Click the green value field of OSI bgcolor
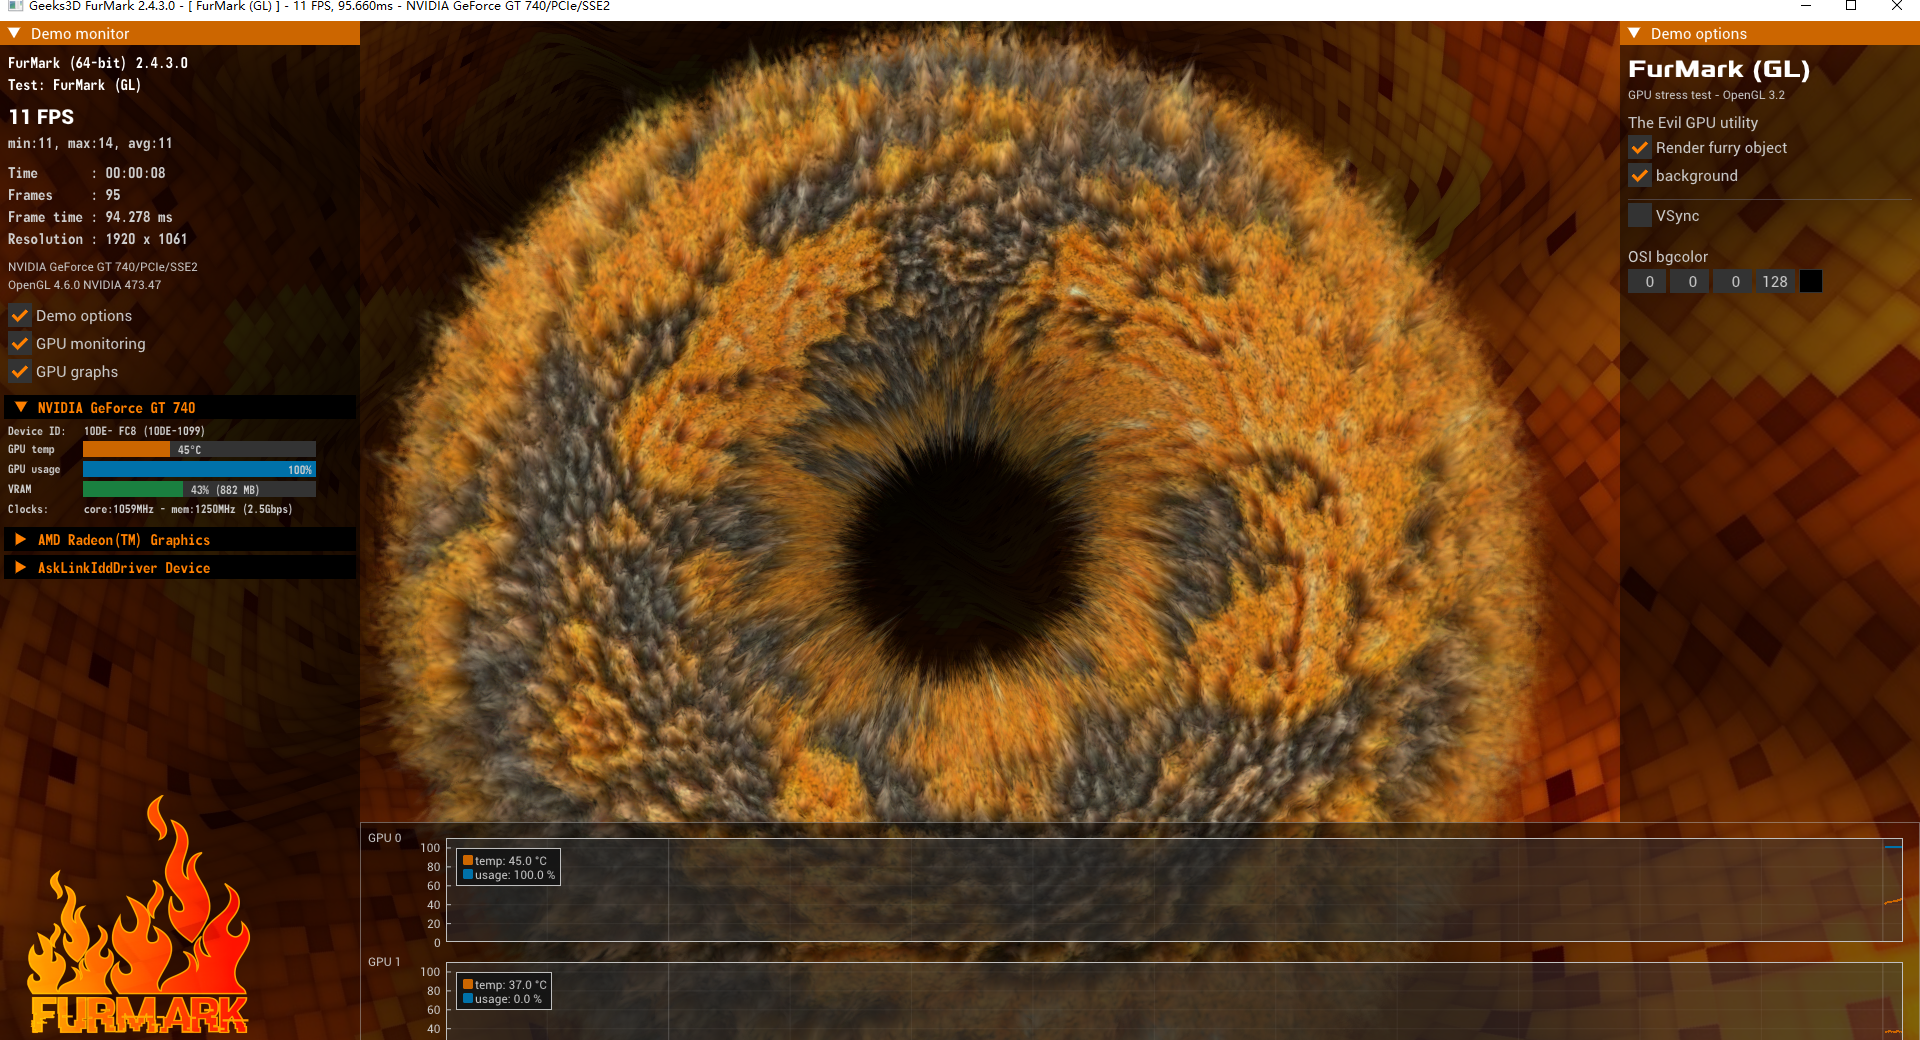The image size is (1920, 1040). (x=1691, y=282)
